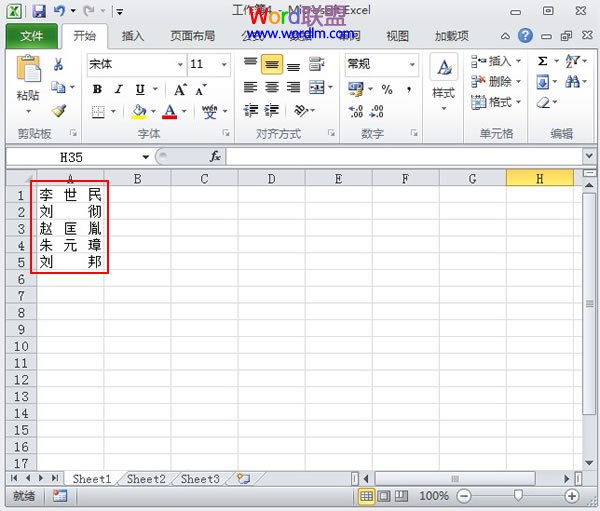Toggle Bold formatting
This screenshot has width=600, height=511.
point(98,90)
